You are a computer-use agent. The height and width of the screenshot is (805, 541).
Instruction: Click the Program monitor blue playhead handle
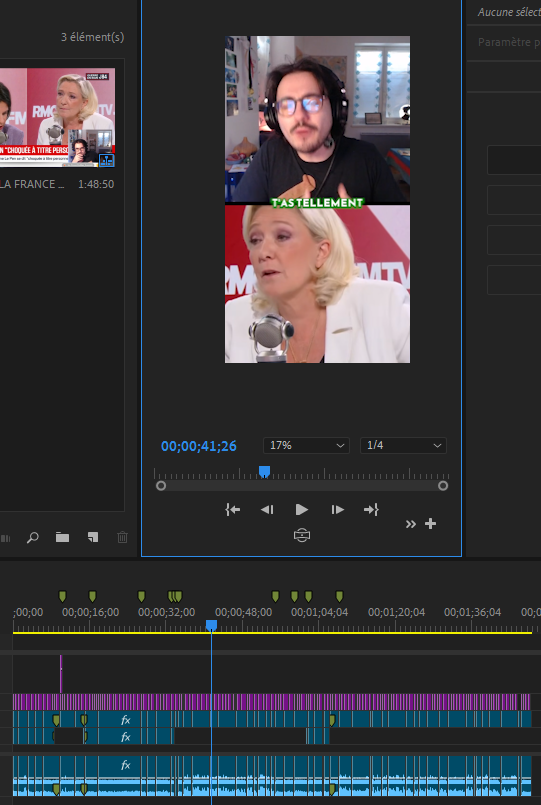coord(264,471)
